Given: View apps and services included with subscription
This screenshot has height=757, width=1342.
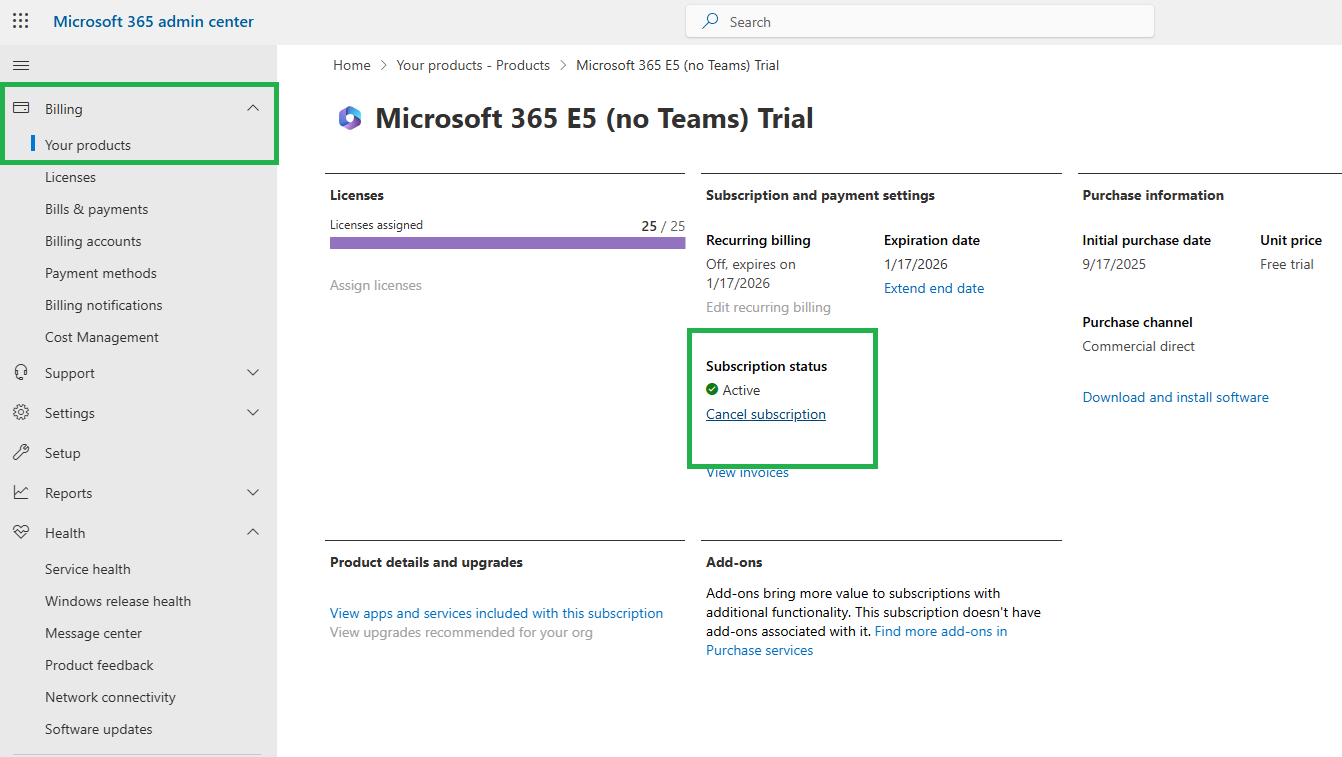Looking at the screenshot, I should pyautogui.click(x=496, y=612).
